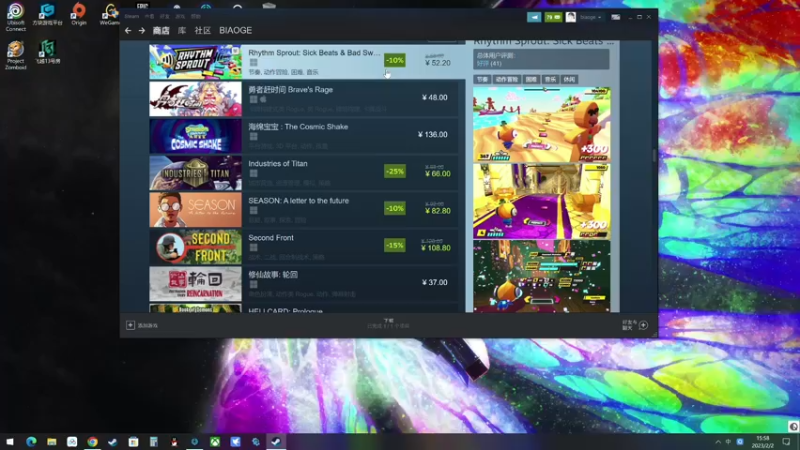Expand the biaoge account dropdown
This screenshot has height=450, width=800.
590,17
